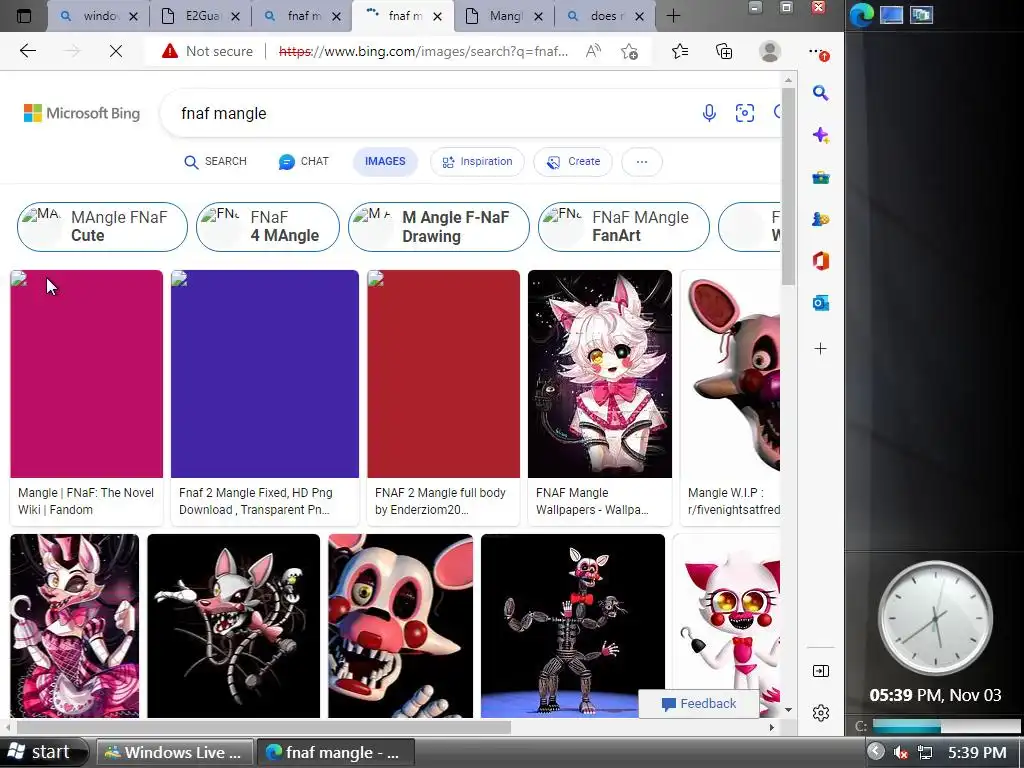Click the taskbar clock 5:39 PM
This screenshot has width=1024, height=768.
[977, 752]
